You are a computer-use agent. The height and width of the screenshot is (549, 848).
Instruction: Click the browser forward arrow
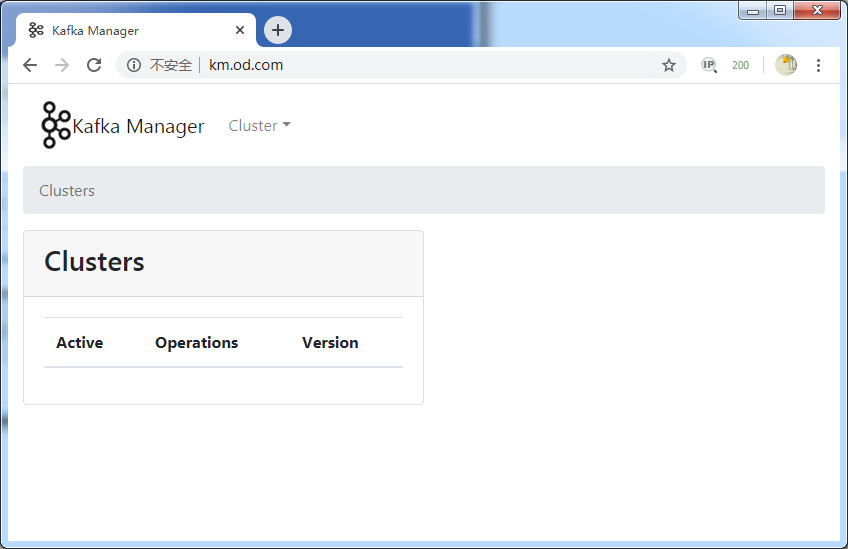tap(62, 65)
